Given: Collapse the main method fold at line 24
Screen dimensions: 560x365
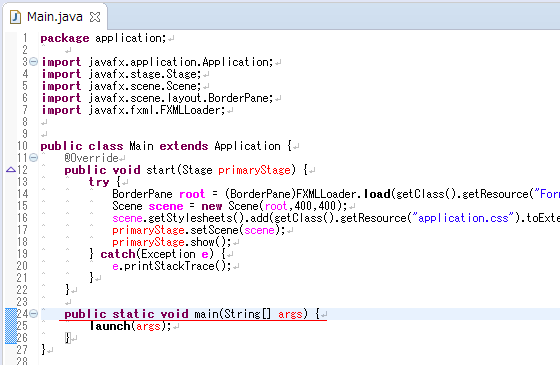Looking at the screenshot, I should tap(33, 314).
